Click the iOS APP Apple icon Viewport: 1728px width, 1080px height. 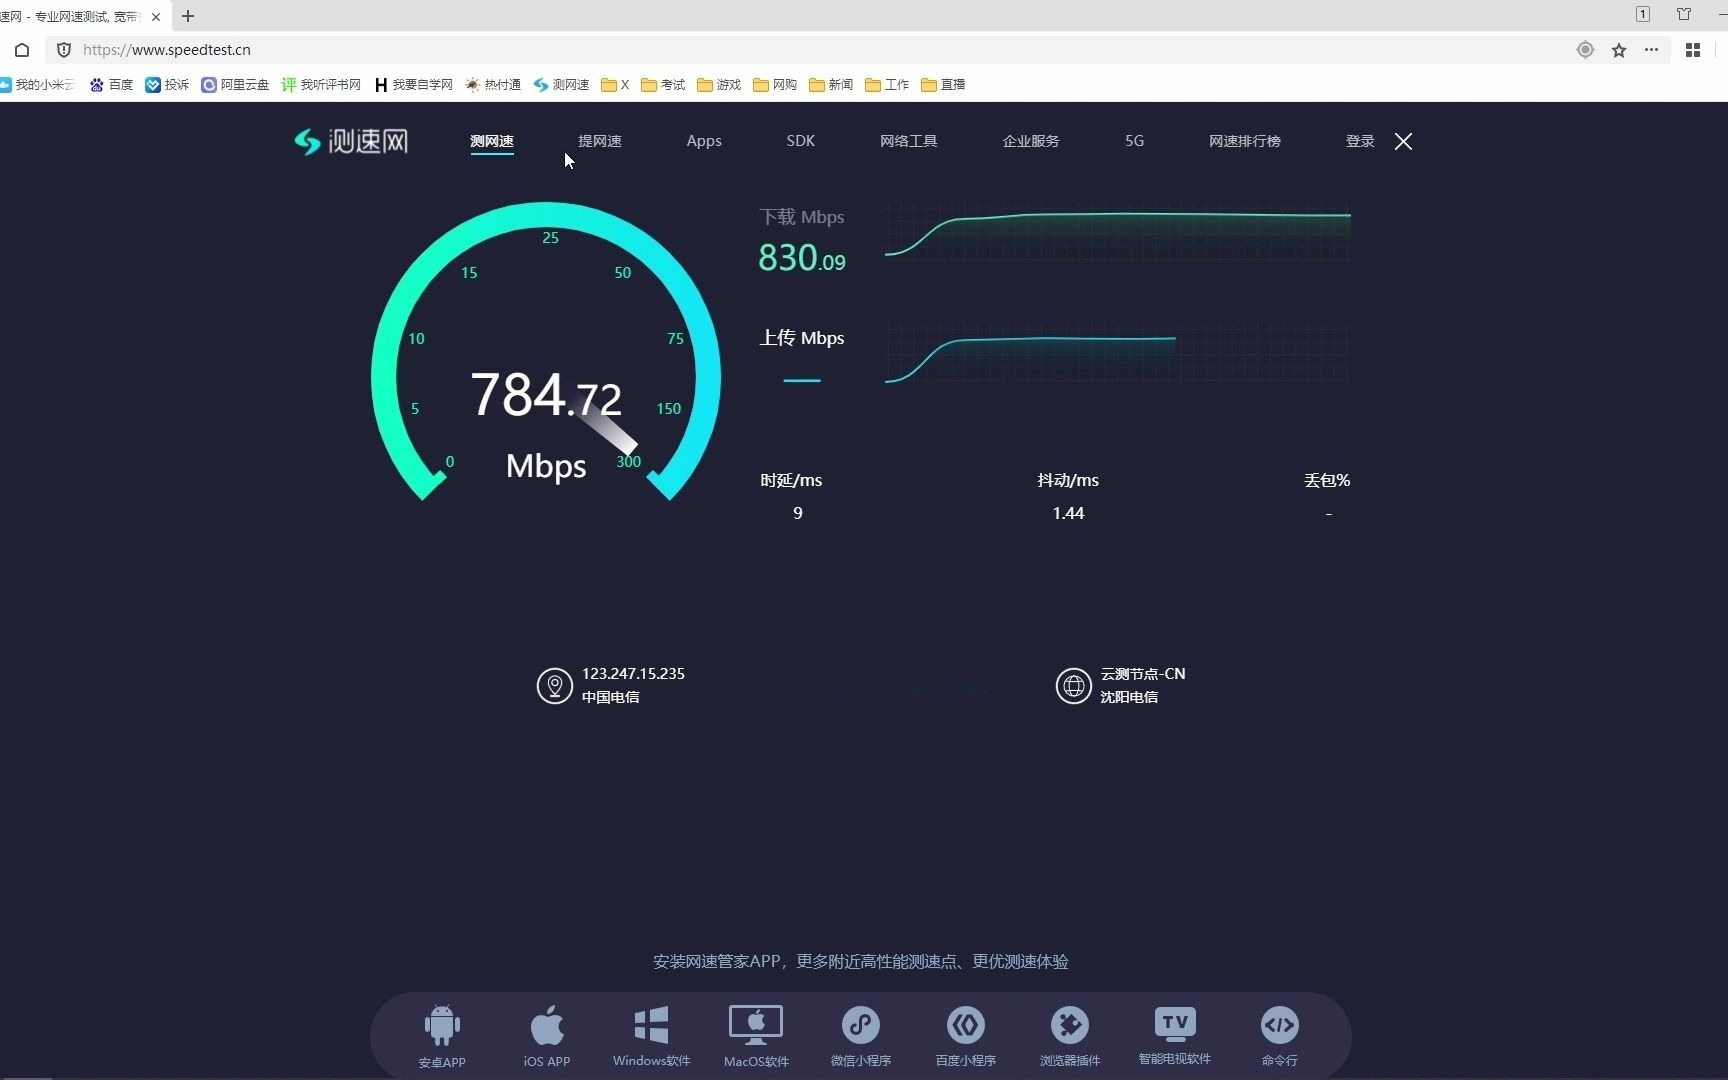(x=546, y=1023)
